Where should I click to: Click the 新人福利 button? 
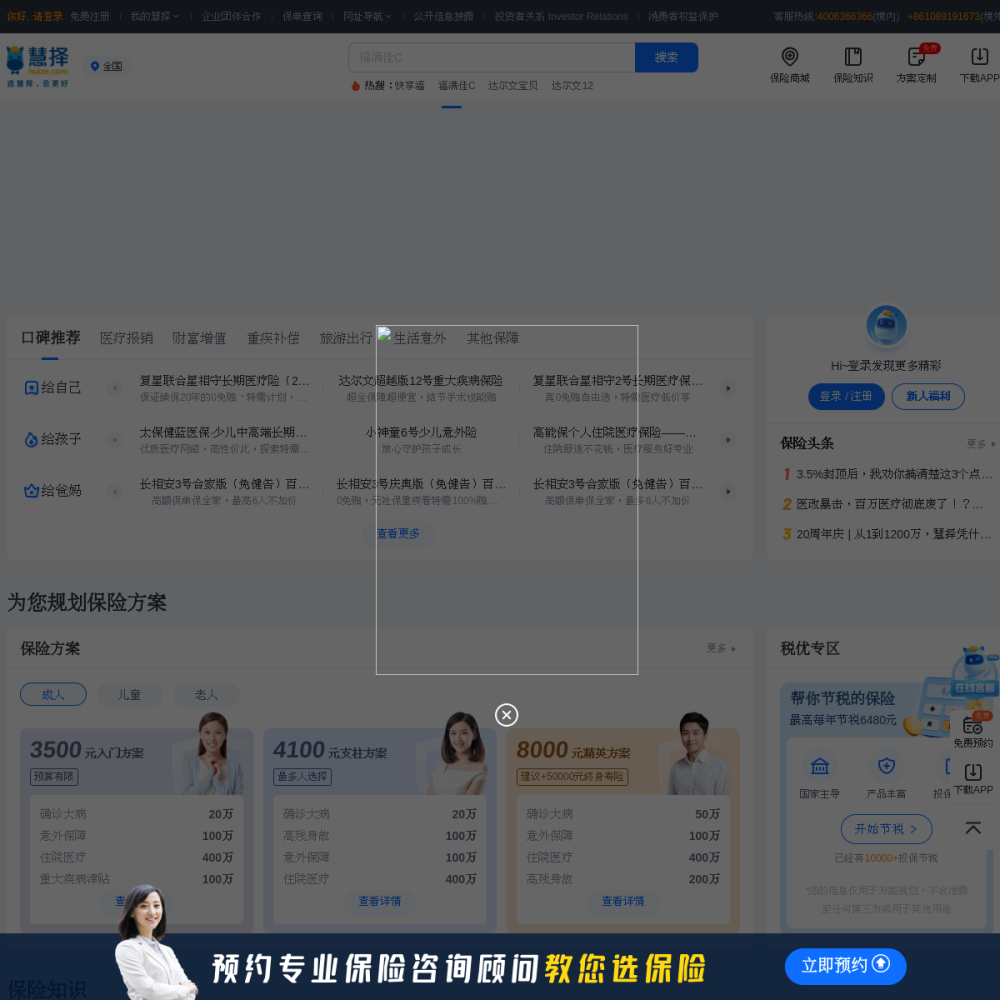[x=928, y=396]
